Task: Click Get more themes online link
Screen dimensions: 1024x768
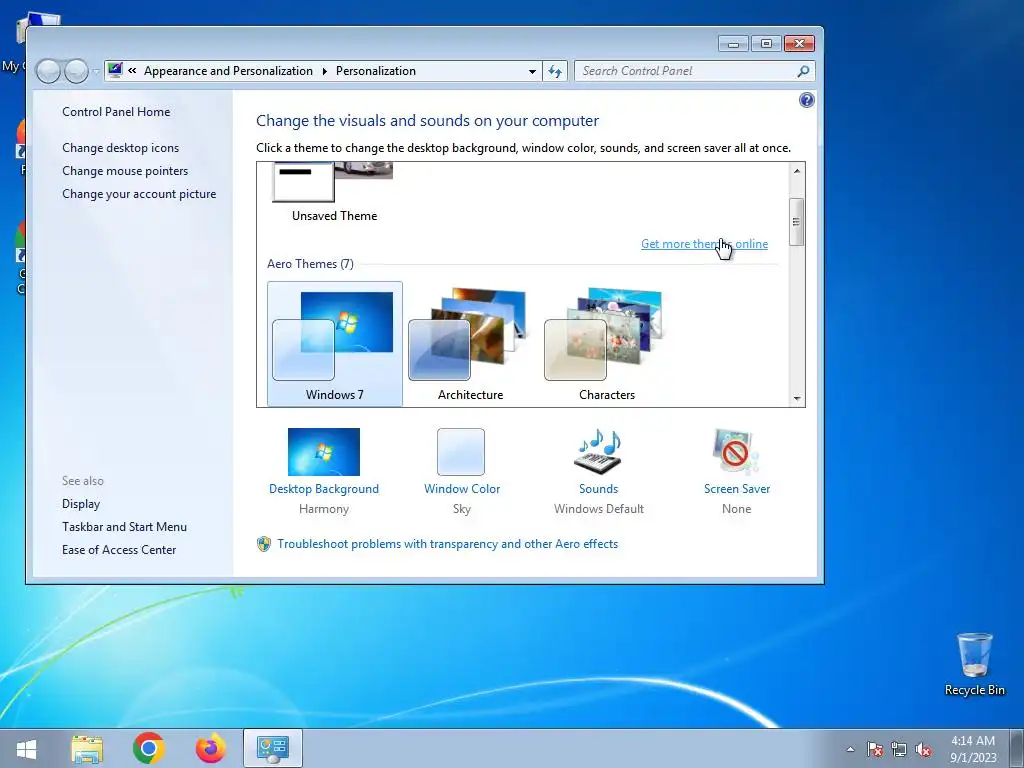Action: coord(704,244)
